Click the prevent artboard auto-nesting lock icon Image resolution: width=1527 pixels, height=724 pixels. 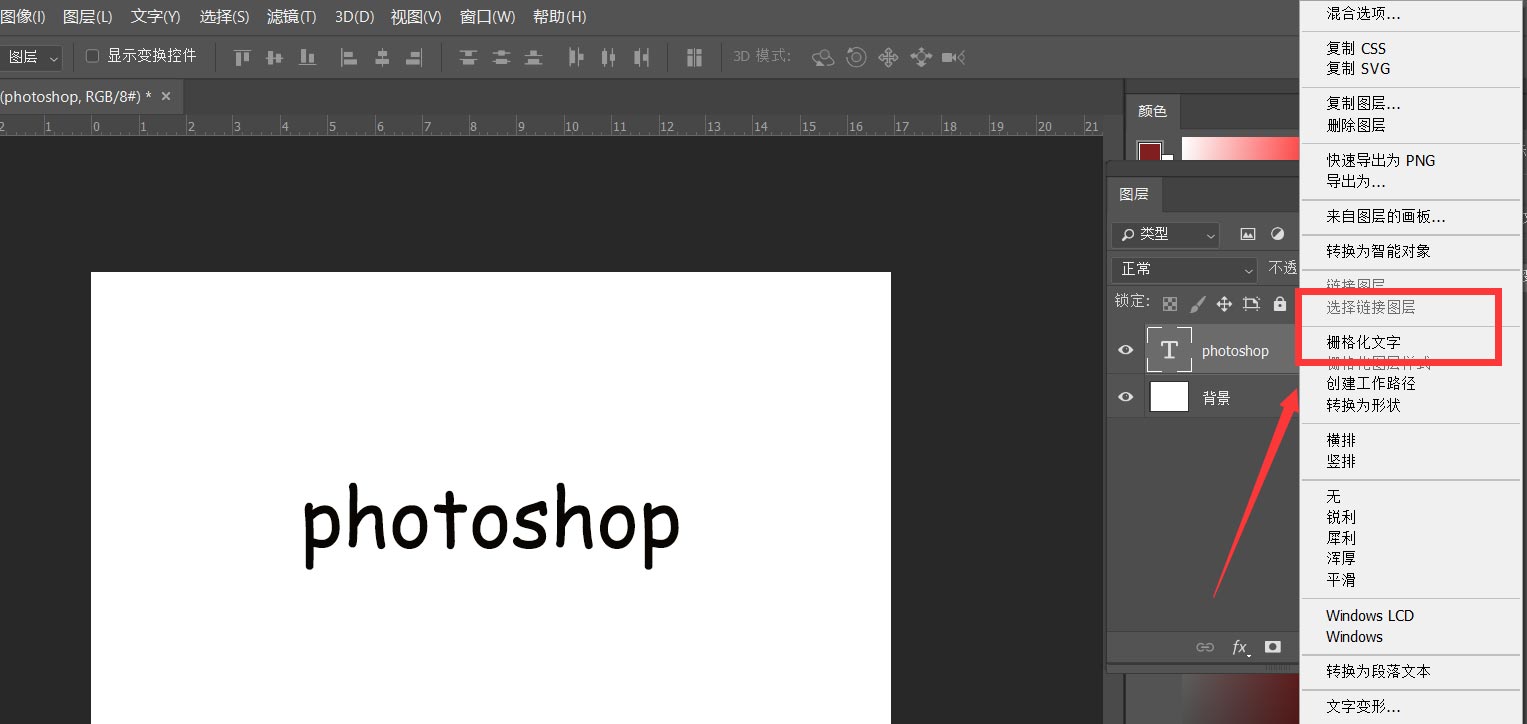pyautogui.click(x=1251, y=304)
